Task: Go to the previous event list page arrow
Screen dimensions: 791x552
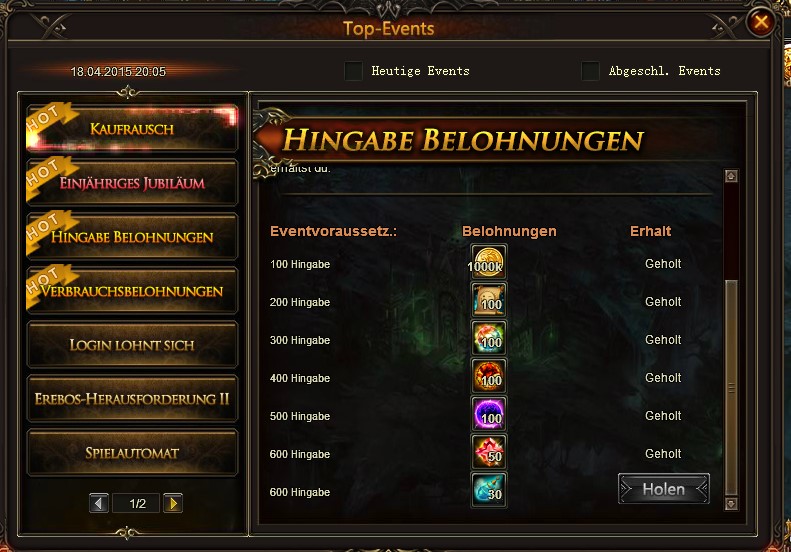Action: pos(99,503)
